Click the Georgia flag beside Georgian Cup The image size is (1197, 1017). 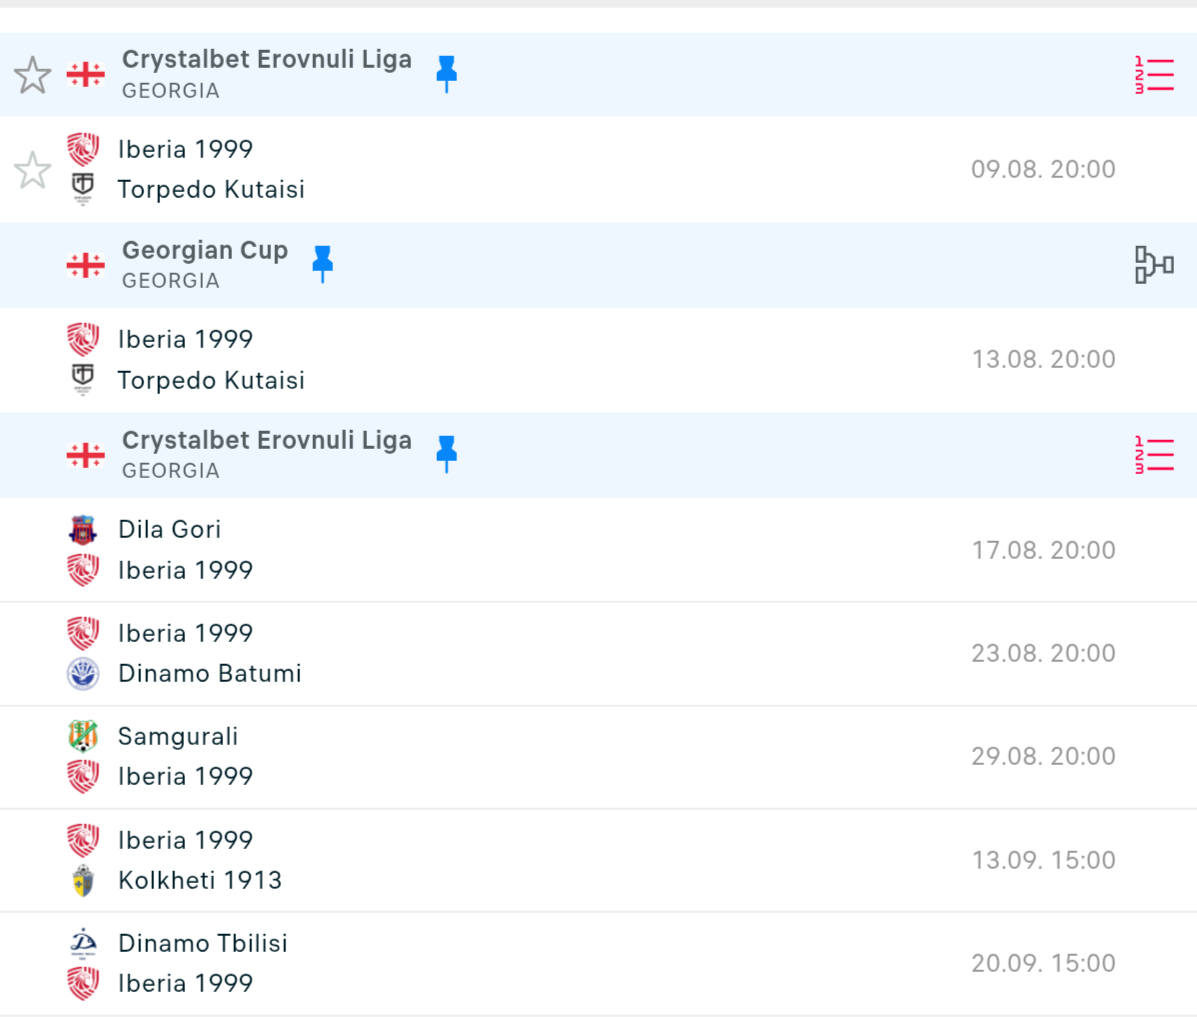pos(85,265)
